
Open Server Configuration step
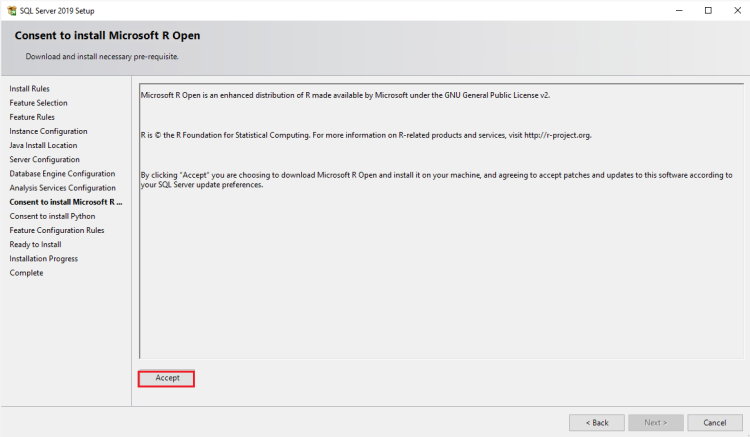pos(44,159)
